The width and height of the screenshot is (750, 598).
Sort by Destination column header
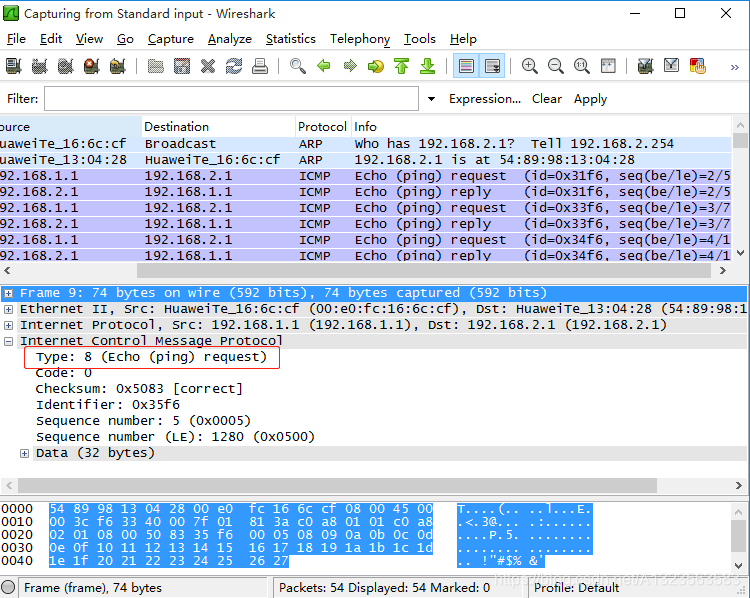[x=219, y=127]
